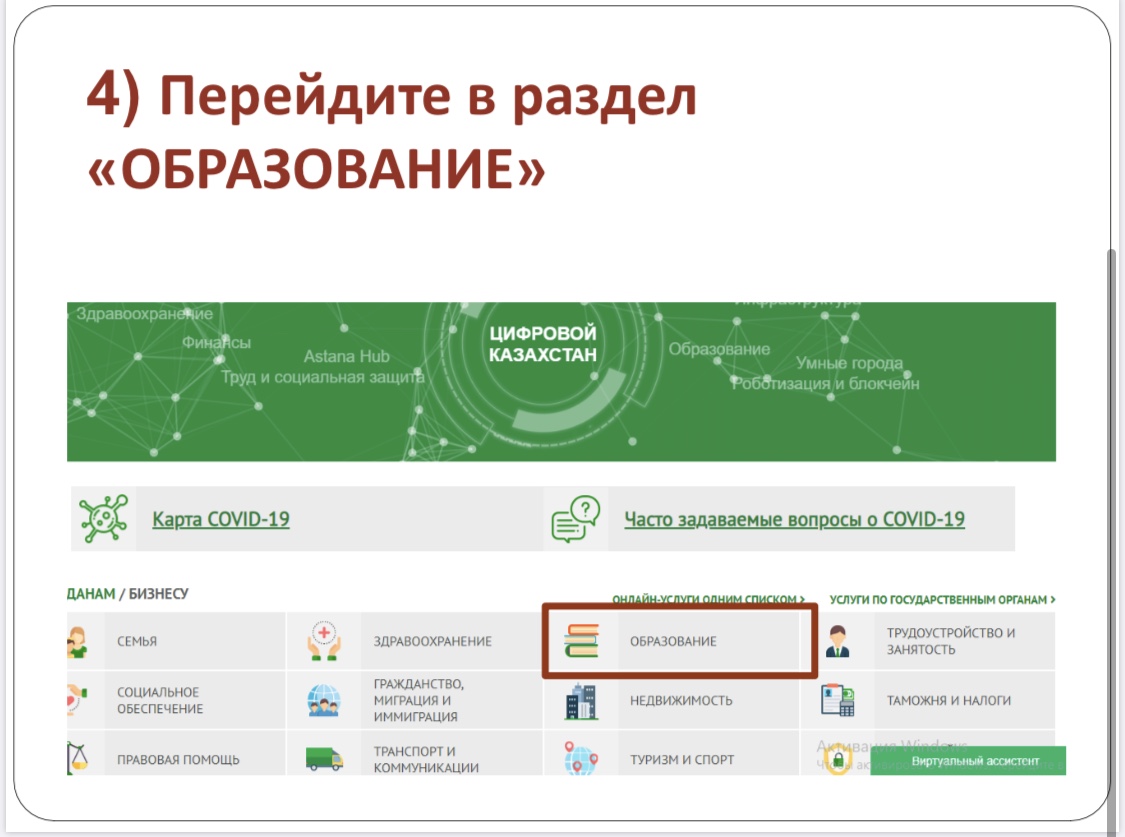Expand «Онлайн-услуги одним списком» list
Viewport: 1125px width, 837px height.
click(x=708, y=600)
